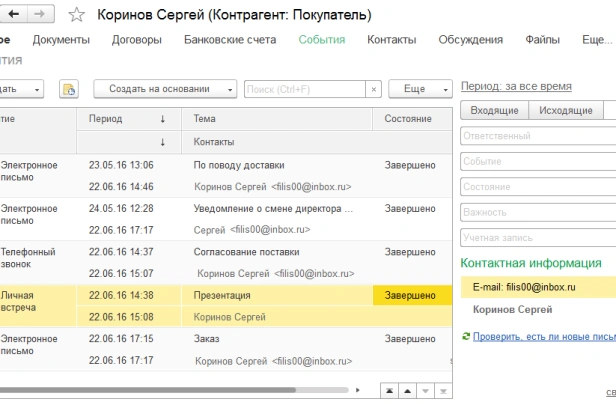Move up one row with up arrow

pos(407,391)
